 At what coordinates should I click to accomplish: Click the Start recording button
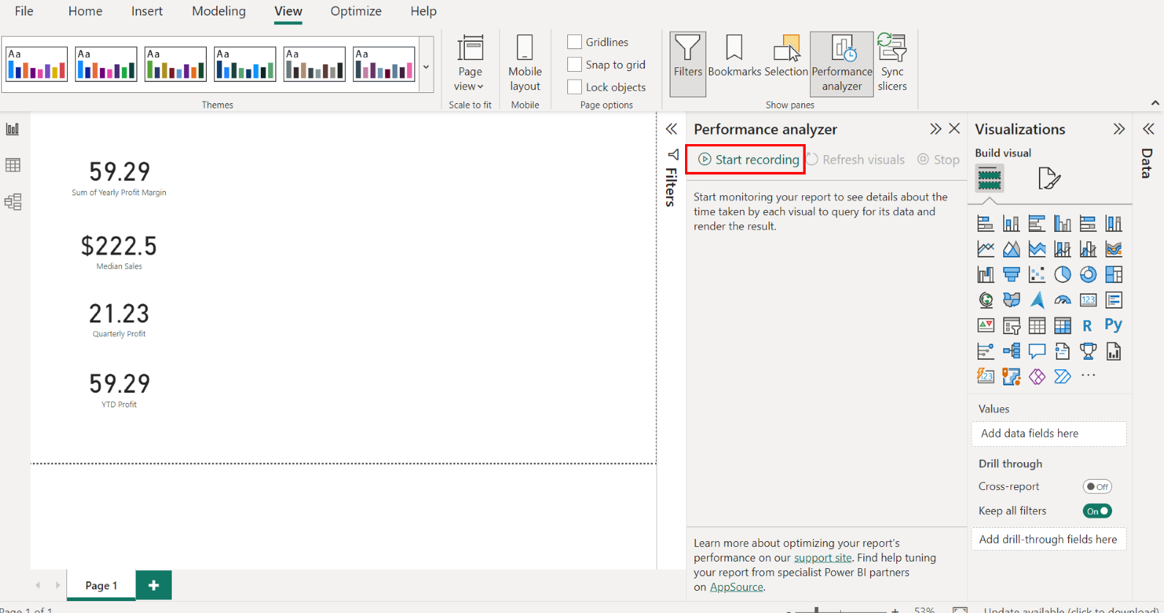(x=748, y=159)
